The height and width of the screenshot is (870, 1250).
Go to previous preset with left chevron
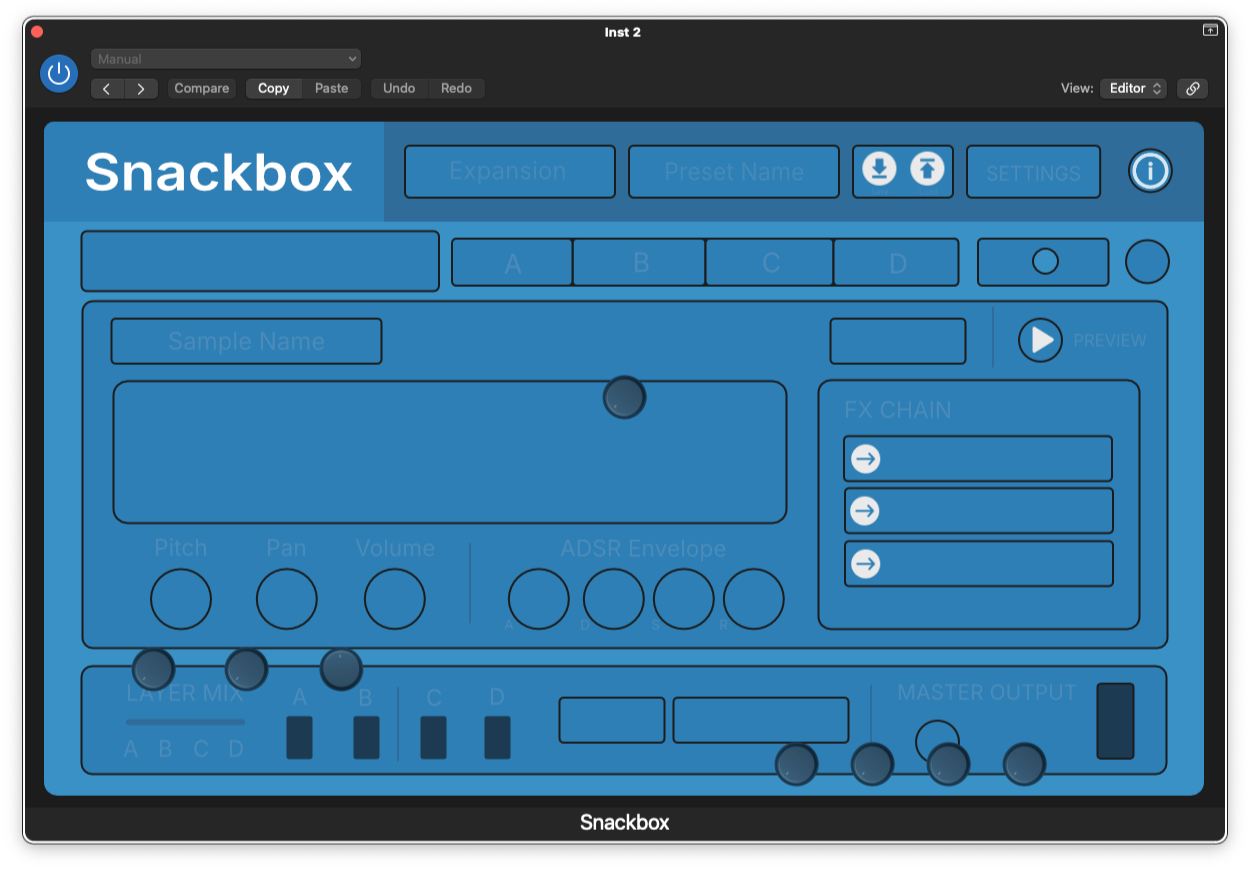pos(107,89)
